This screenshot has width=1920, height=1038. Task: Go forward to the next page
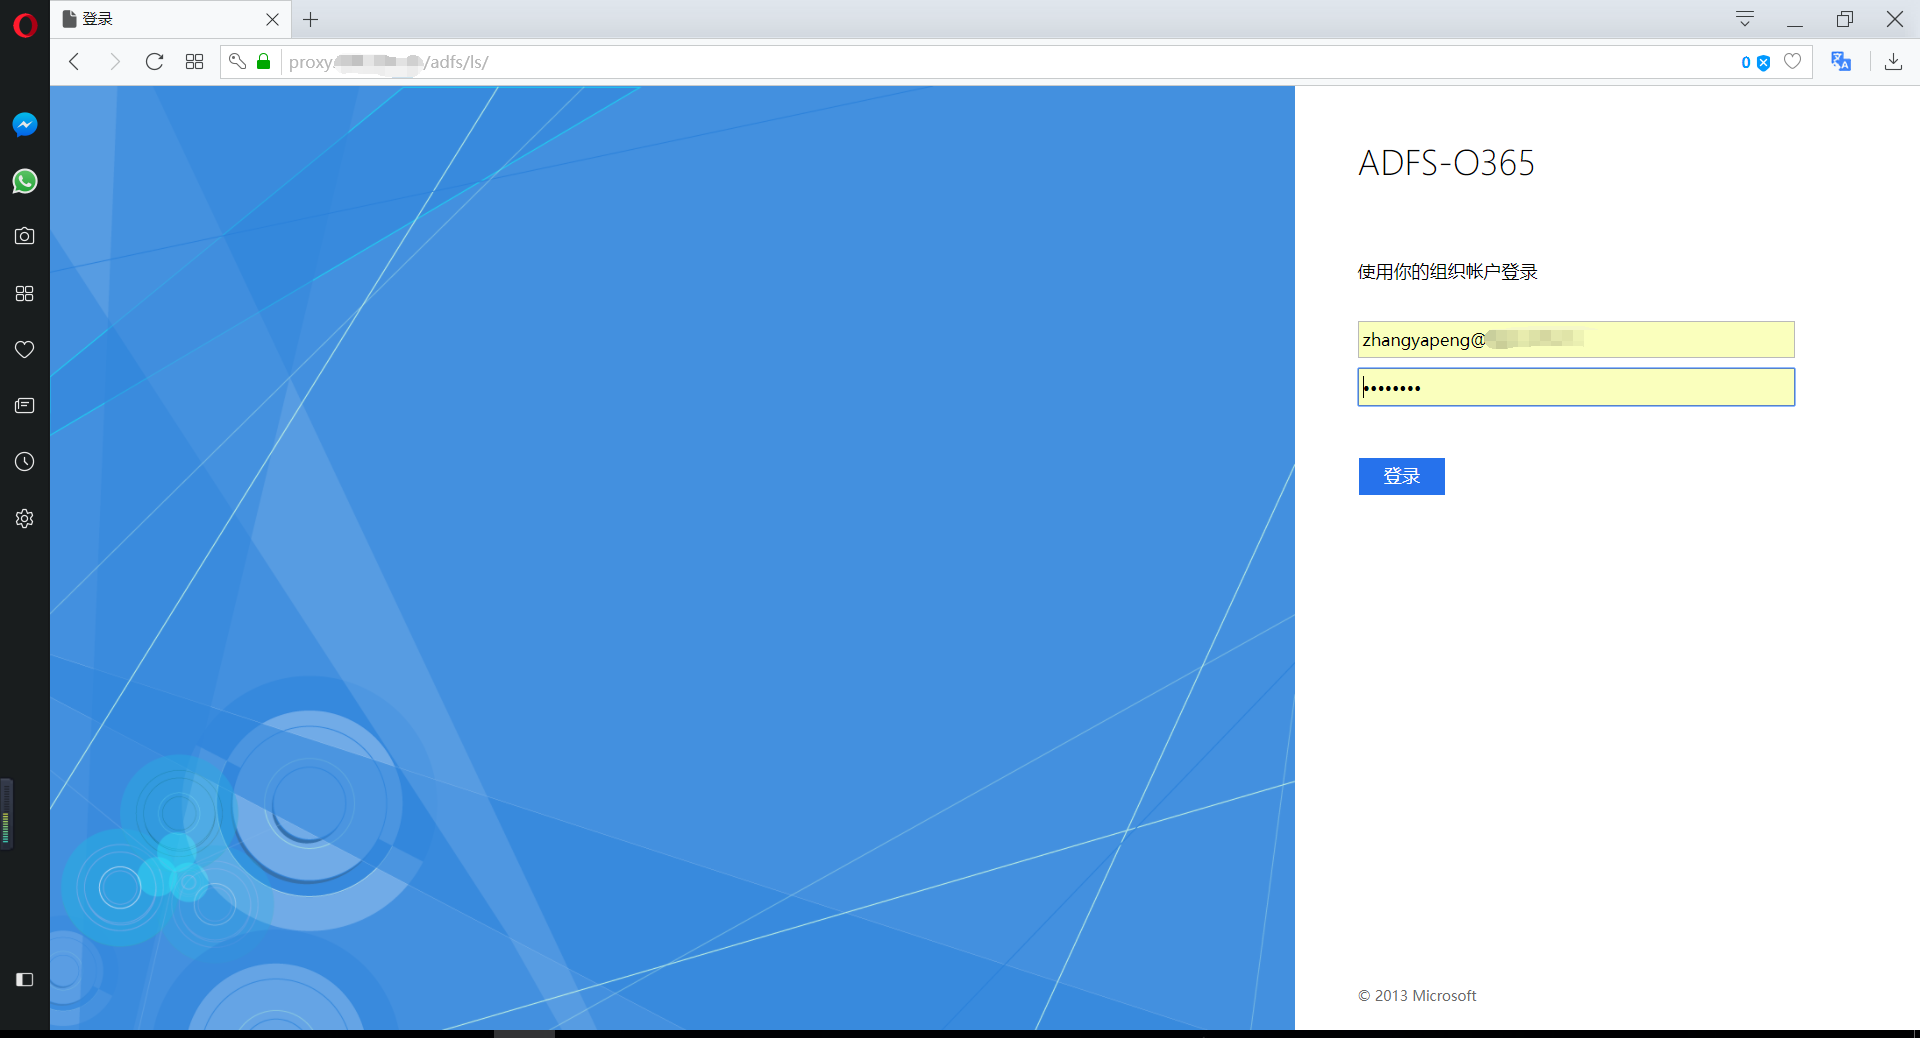(114, 62)
